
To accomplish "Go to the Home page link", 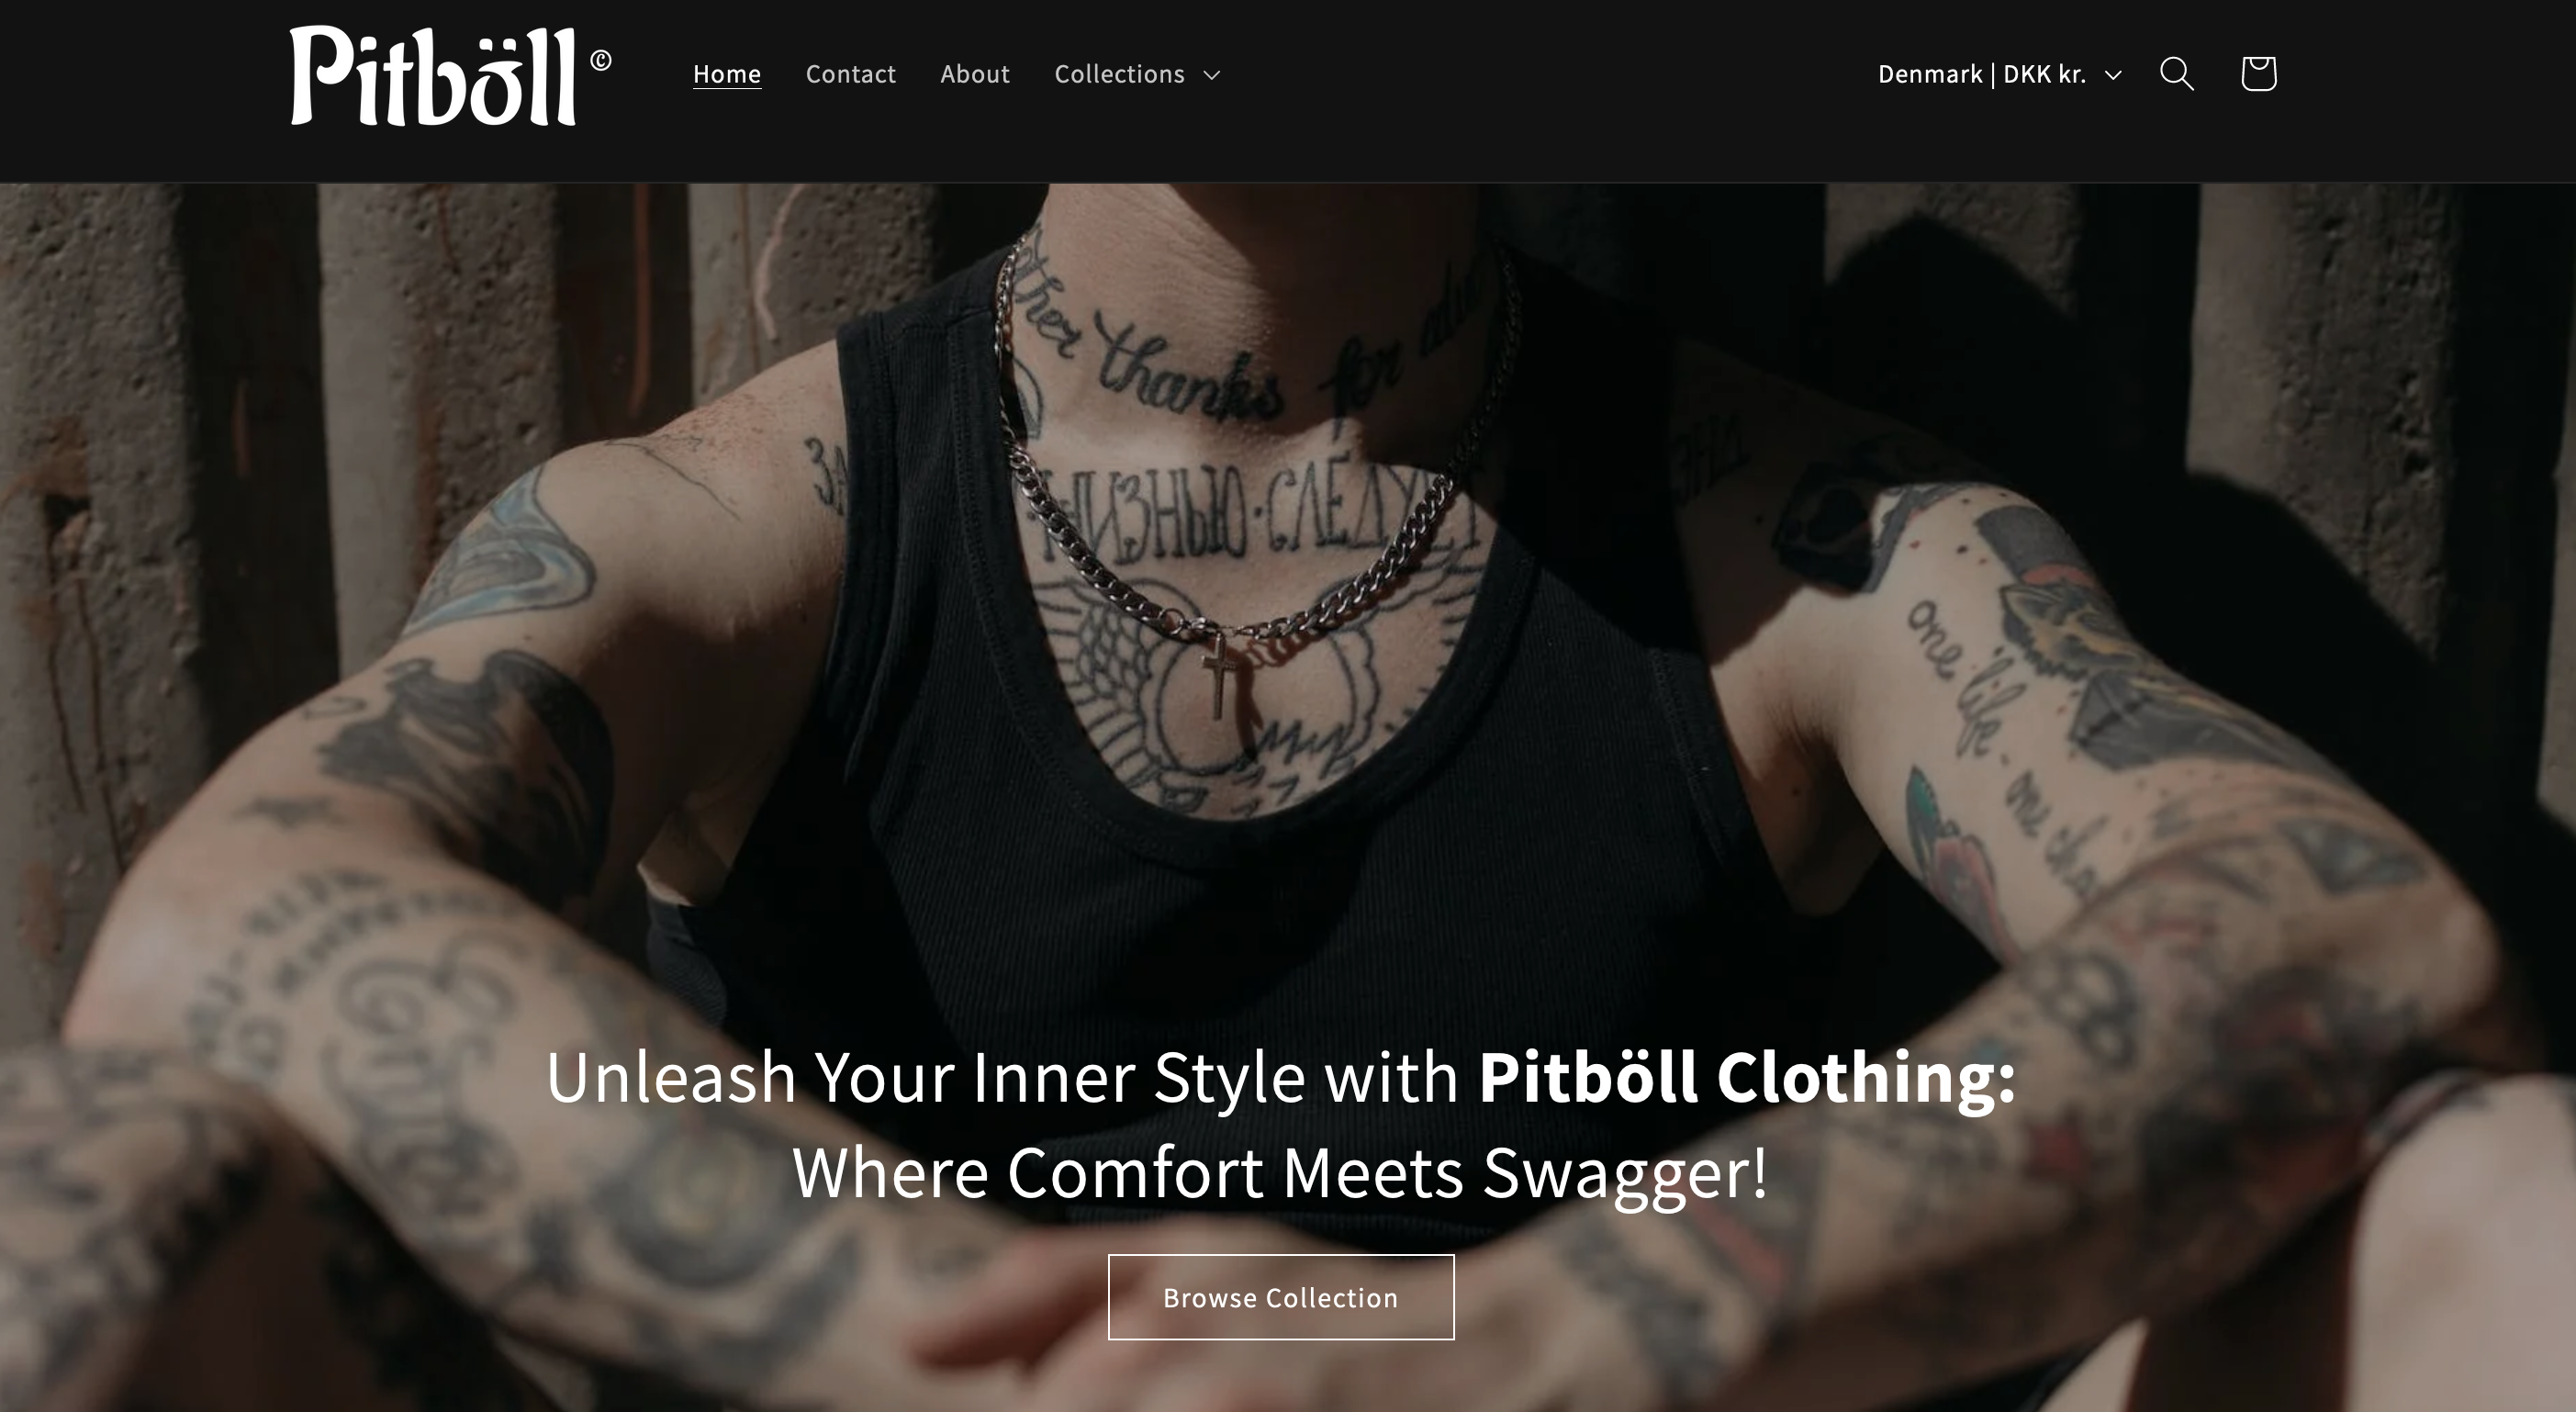I will (727, 74).
